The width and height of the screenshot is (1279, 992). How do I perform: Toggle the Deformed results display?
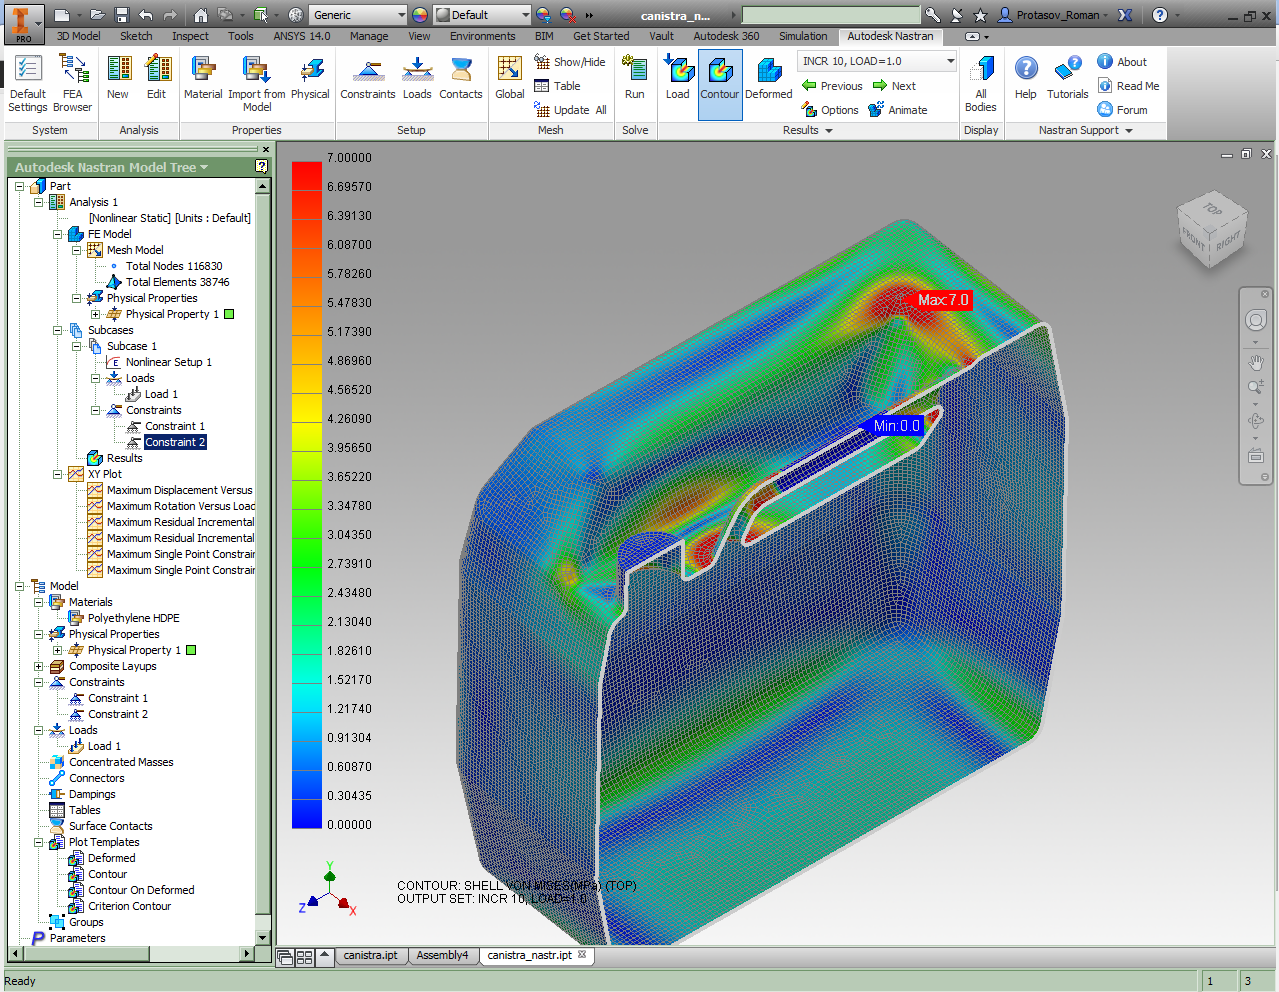(769, 78)
